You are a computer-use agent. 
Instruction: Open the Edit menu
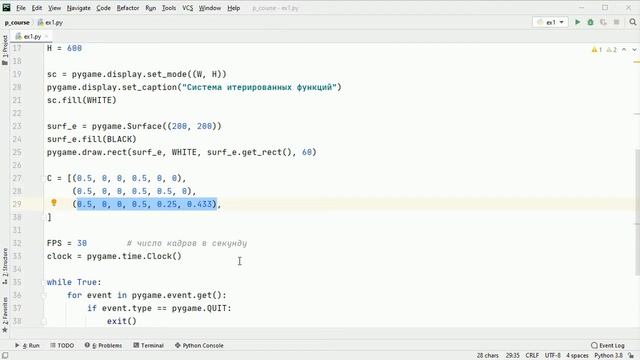click(37, 8)
